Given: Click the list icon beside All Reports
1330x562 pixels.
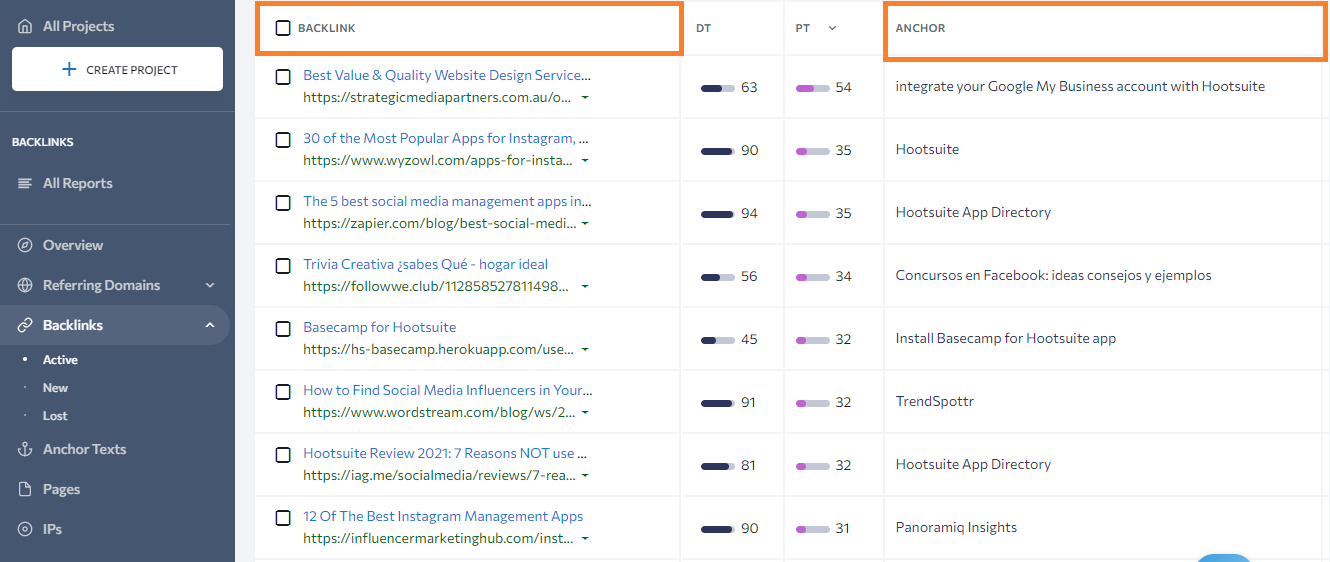Looking at the screenshot, I should [25, 183].
